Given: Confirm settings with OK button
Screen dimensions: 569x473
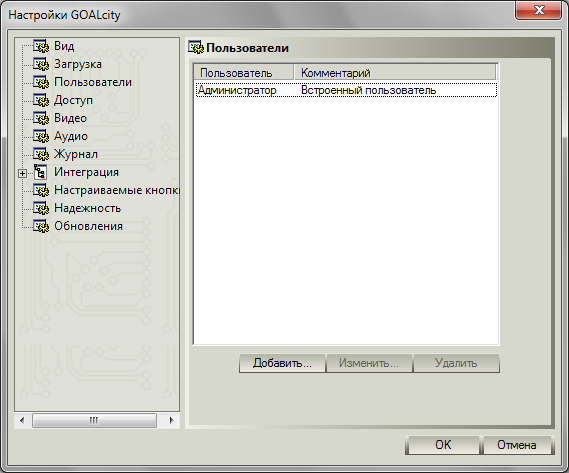Looking at the screenshot, I should [x=443, y=445].
